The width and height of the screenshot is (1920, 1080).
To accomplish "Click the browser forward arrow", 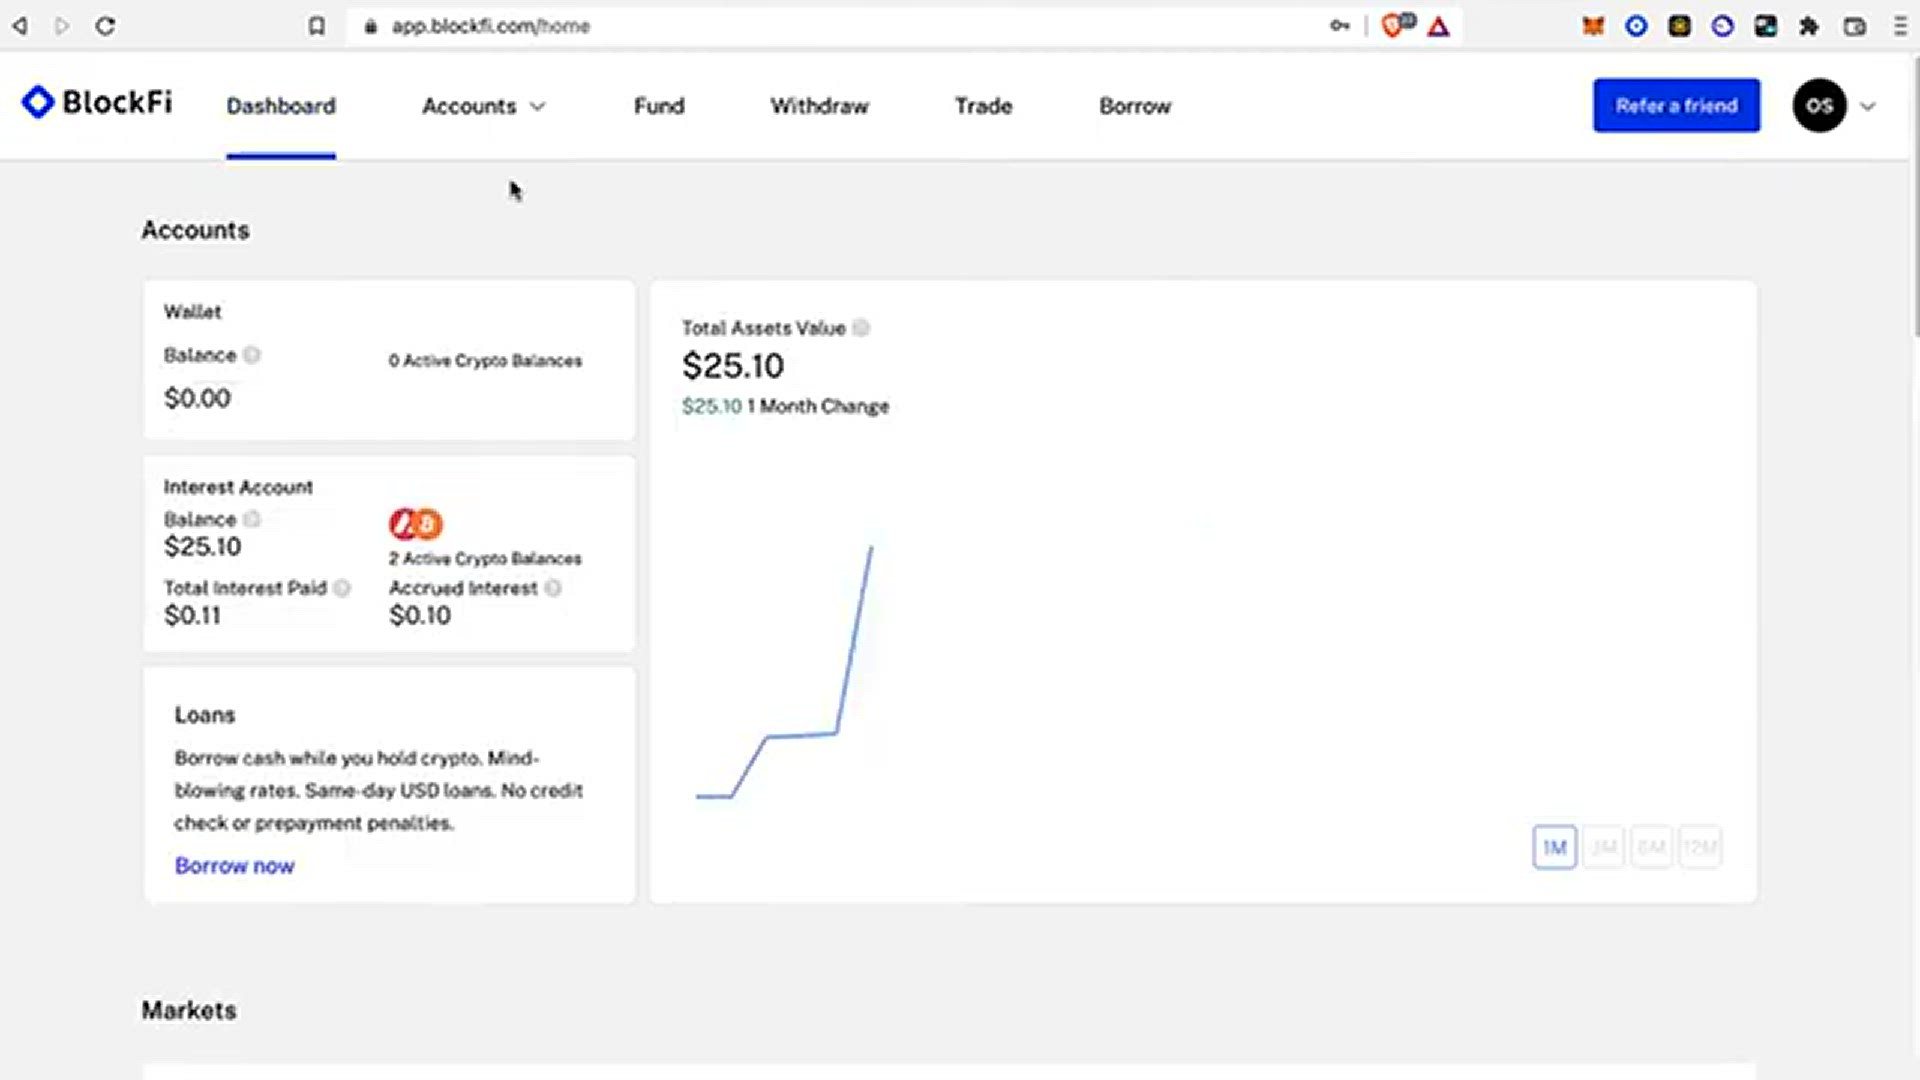I will point(62,26).
